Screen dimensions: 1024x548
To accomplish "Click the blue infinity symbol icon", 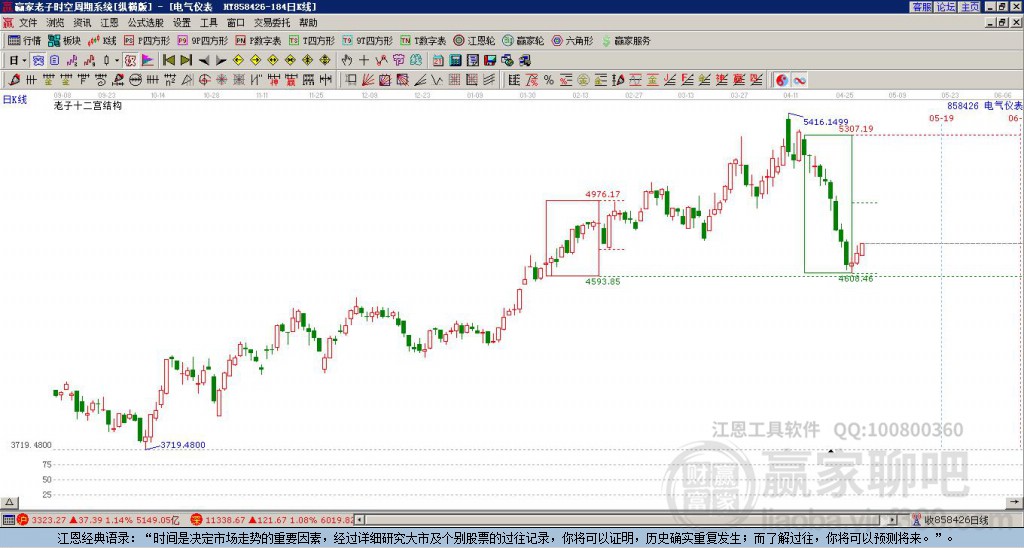I will click(x=799, y=80).
